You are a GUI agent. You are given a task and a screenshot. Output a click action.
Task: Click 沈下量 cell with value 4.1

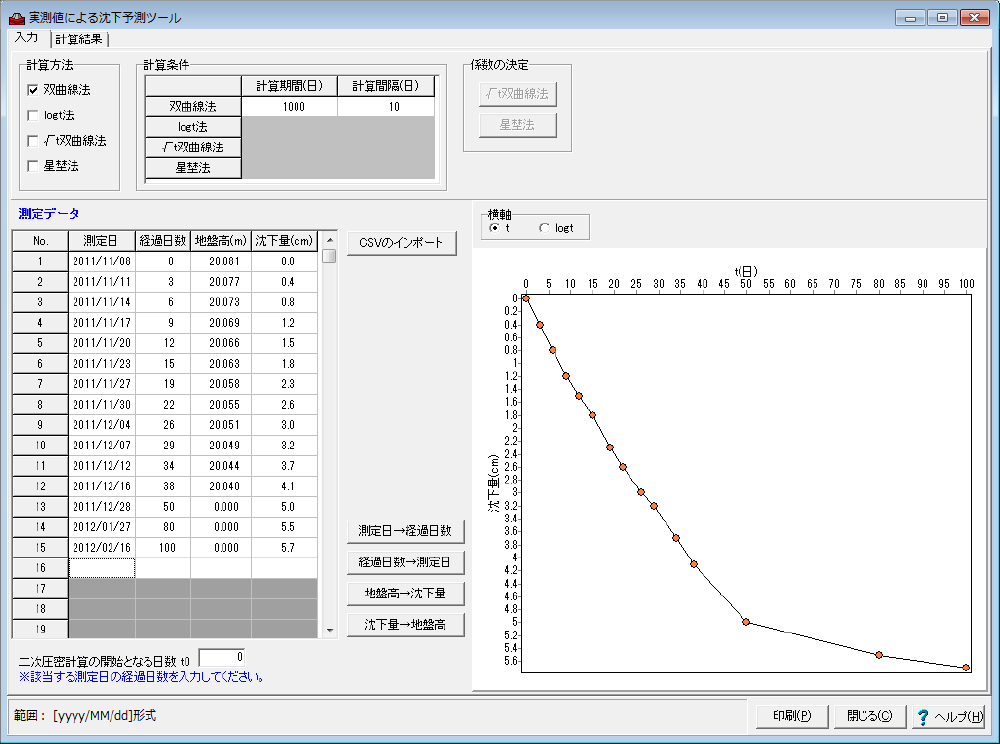point(284,486)
